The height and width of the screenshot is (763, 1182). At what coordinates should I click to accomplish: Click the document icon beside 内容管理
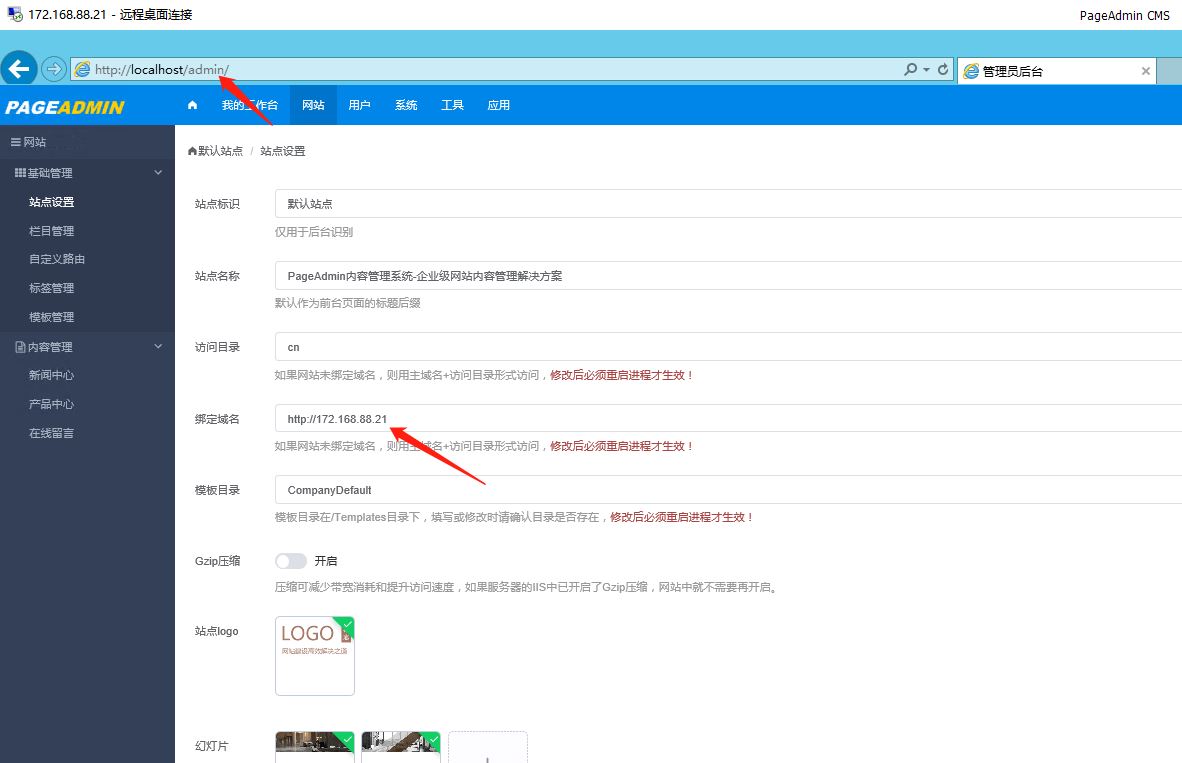[20, 347]
